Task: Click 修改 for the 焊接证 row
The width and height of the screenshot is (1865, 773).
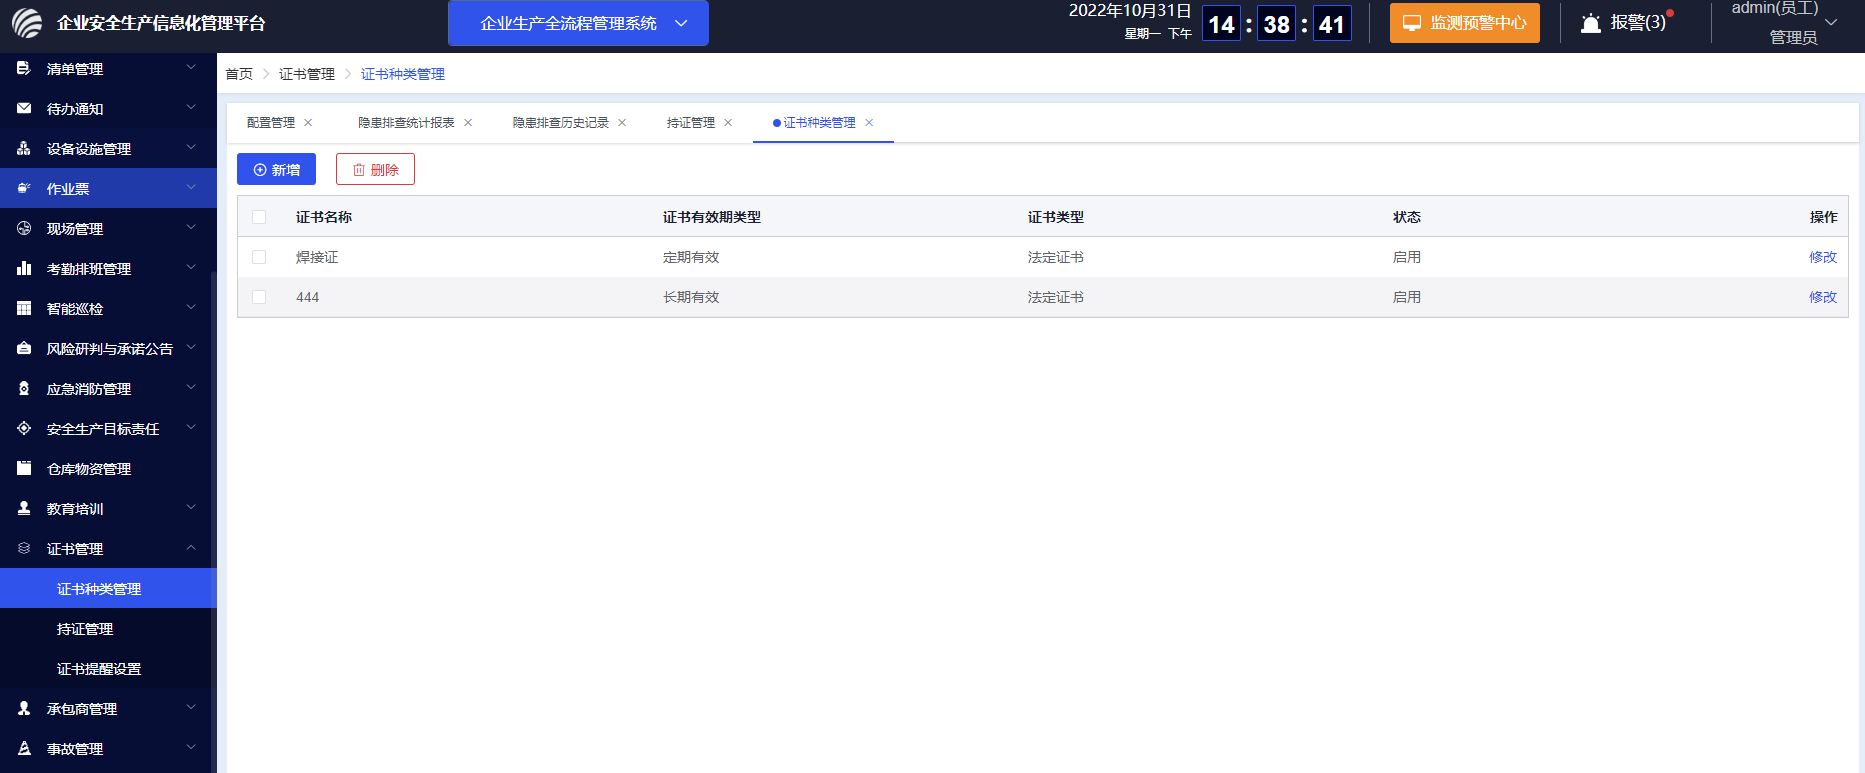Action: pyautogui.click(x=1823, y=257)
